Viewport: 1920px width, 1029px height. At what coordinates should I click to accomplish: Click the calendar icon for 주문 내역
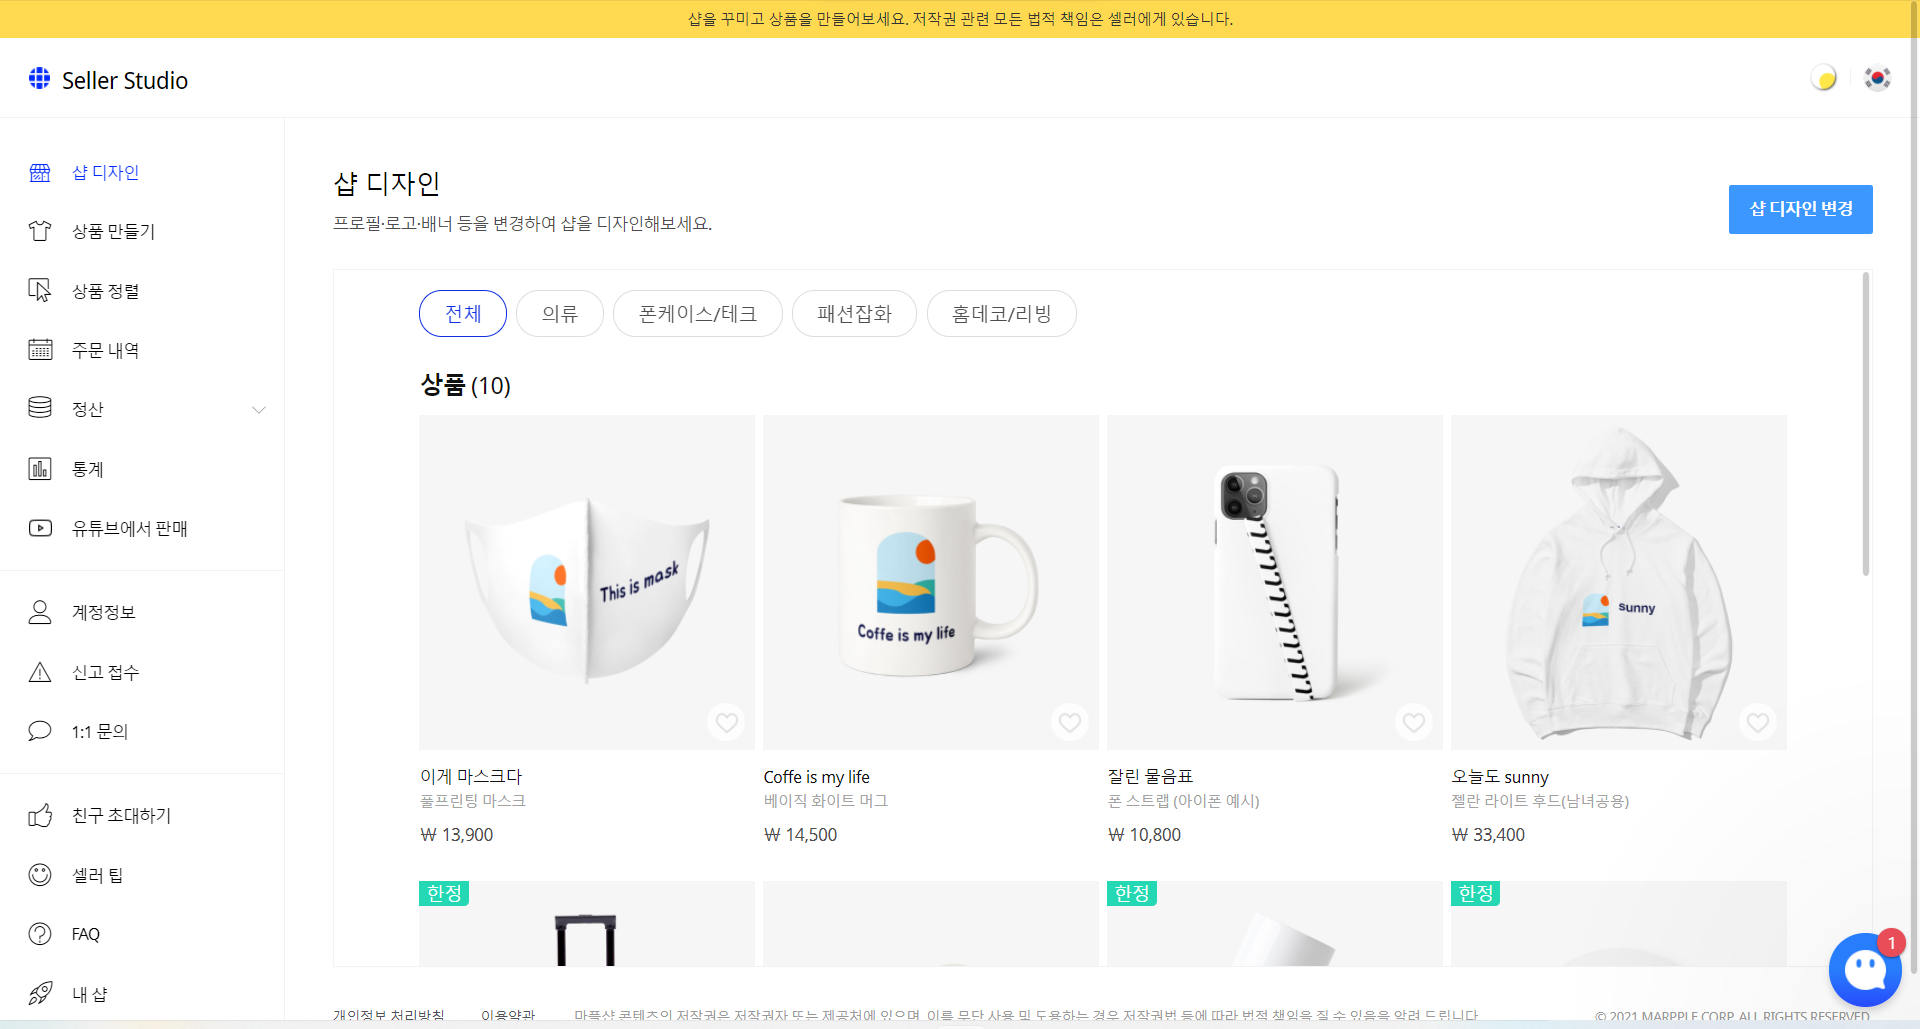(x=40, y=349)
